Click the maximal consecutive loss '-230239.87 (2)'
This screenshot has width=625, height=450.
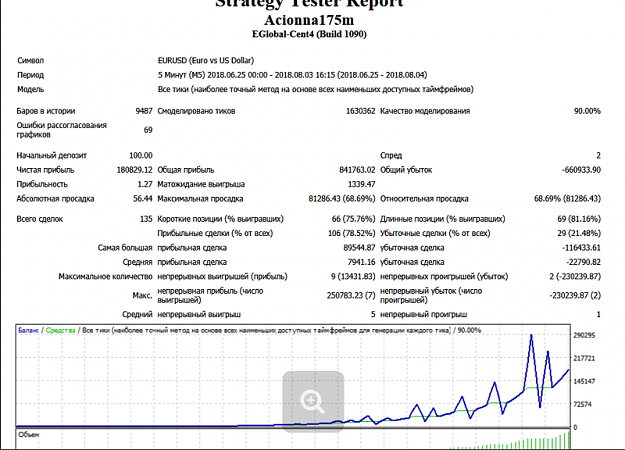pyautogui.click(x=575, y=295)
